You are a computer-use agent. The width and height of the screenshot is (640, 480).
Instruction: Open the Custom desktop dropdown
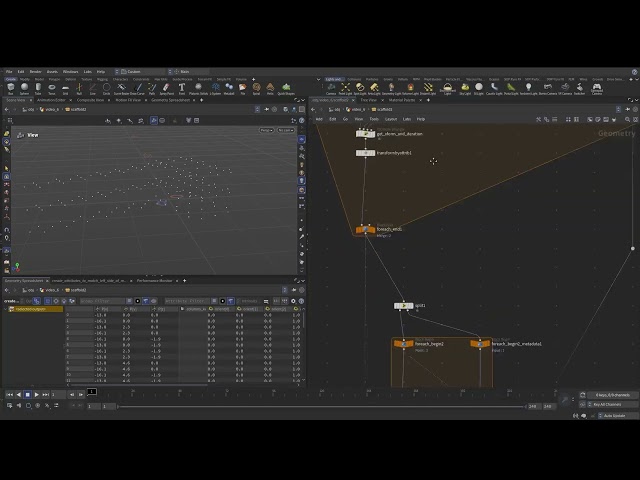point(141,71)
